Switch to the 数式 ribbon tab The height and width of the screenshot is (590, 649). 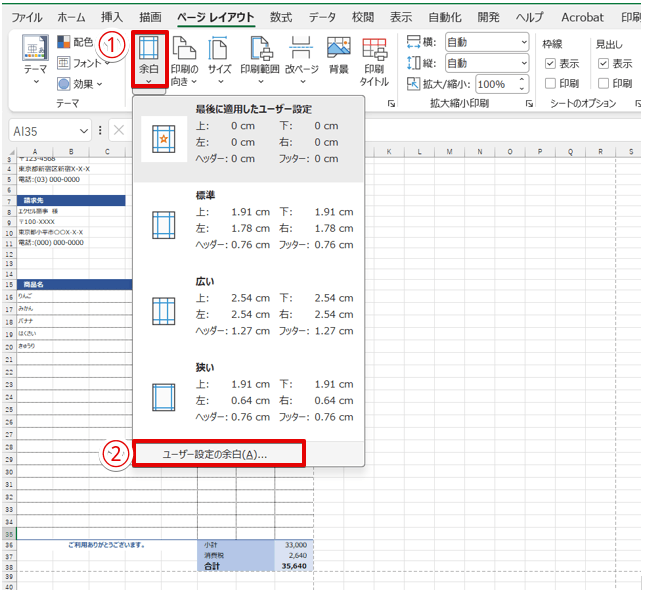[x=281, y=17]
